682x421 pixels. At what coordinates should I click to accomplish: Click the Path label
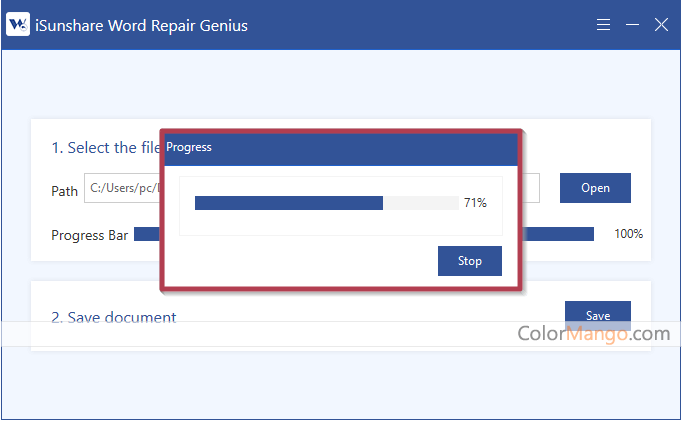[64, 190]
